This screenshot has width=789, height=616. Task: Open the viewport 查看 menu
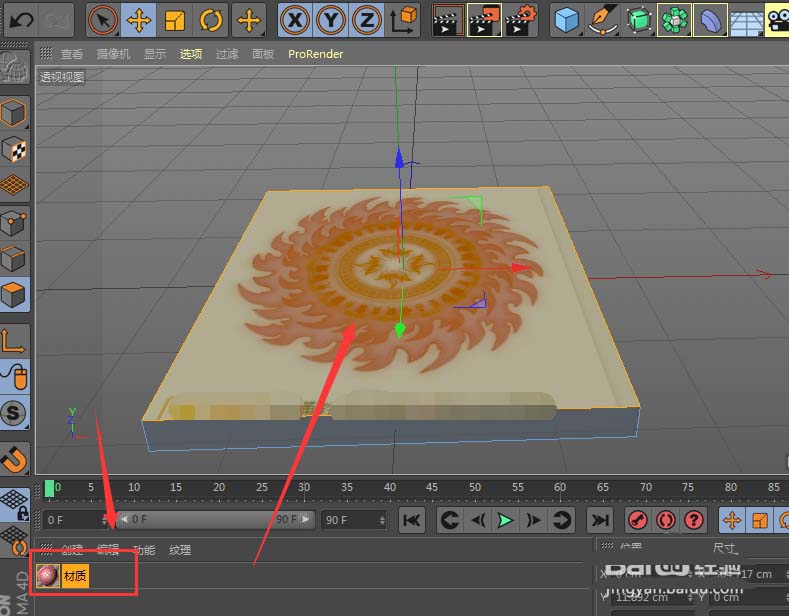[x=71, y=54]
